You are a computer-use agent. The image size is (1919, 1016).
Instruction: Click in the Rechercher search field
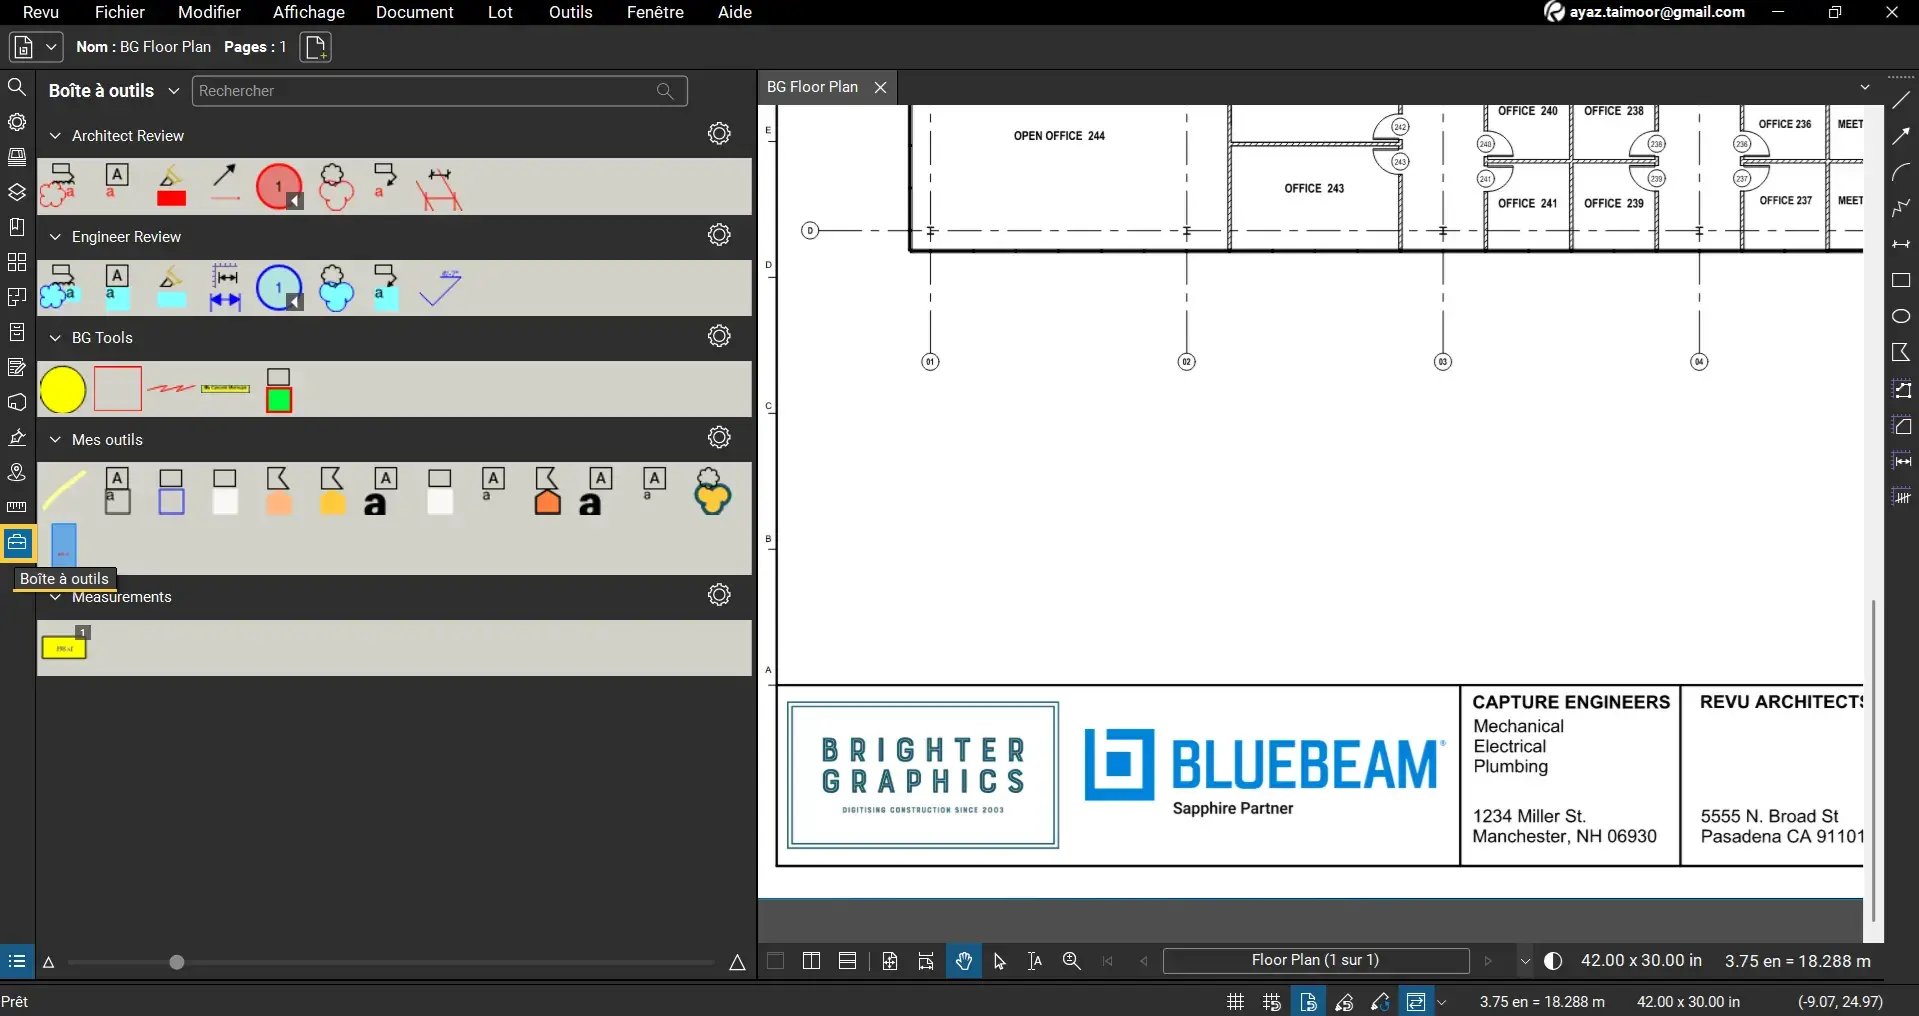tap(420, 90)
